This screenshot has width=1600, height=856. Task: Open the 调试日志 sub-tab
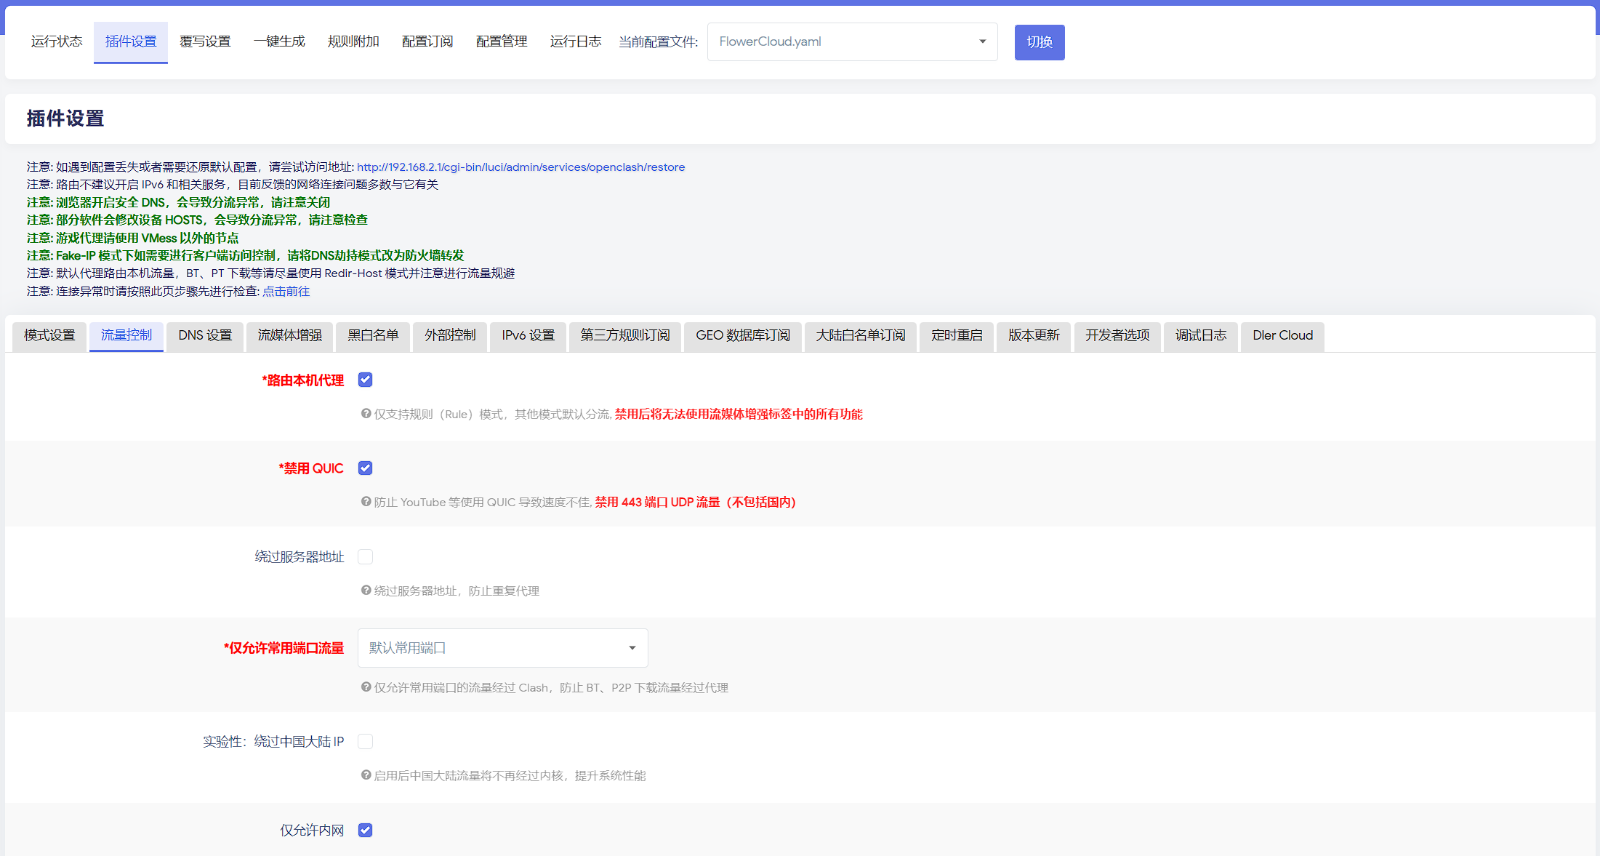(x=1201, y=336)
